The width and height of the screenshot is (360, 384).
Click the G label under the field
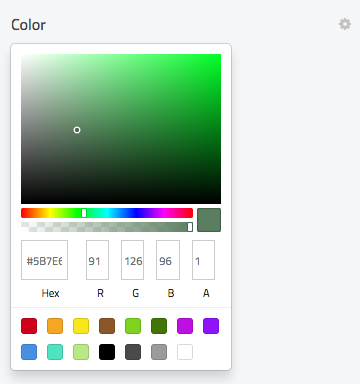click(x=135, y=293)
